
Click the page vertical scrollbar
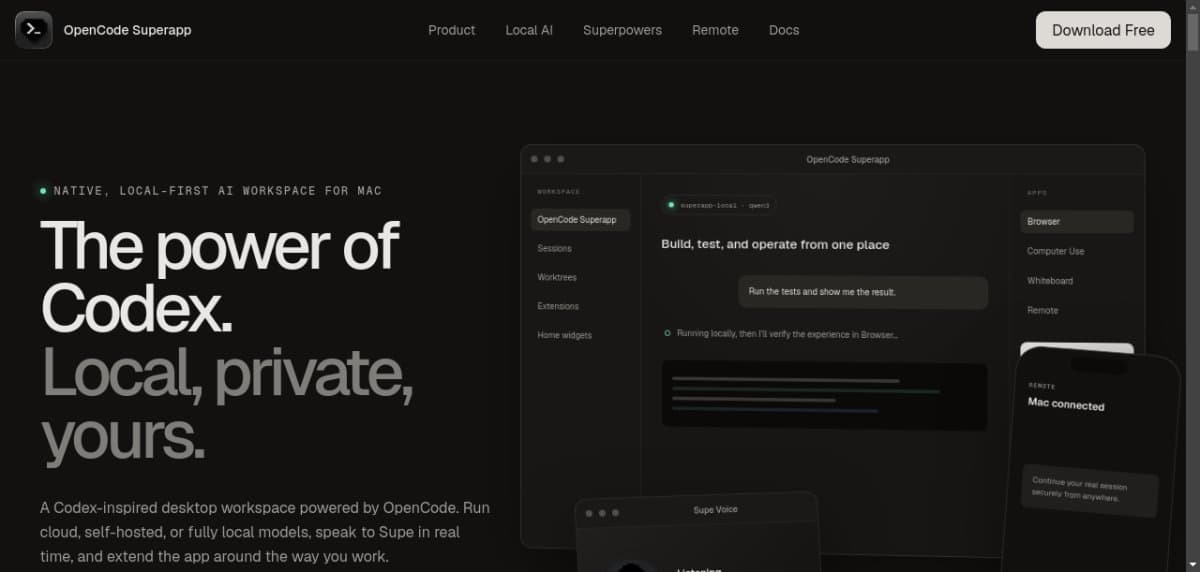point(1192,286)
